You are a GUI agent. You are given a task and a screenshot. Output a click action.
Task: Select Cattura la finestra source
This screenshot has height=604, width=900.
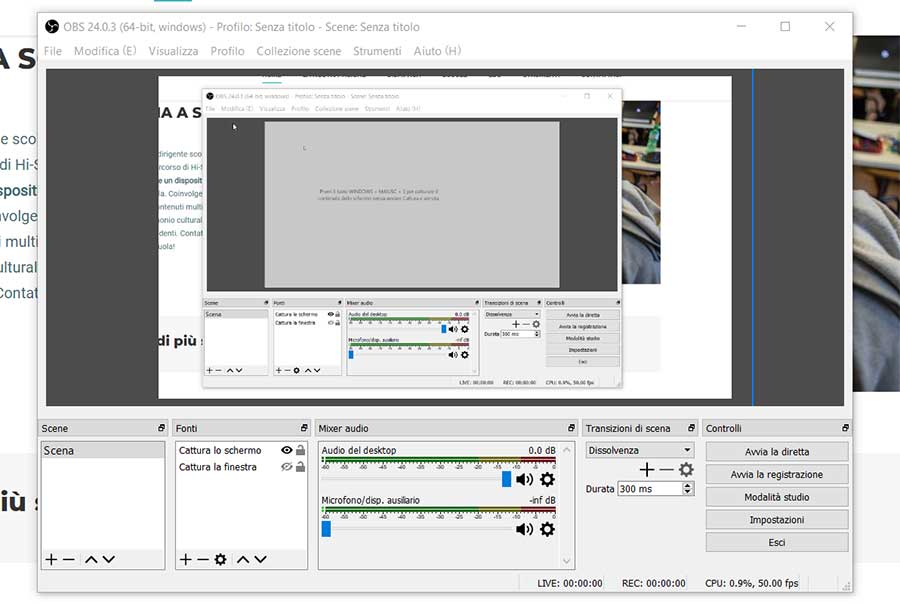pos(218,467)
